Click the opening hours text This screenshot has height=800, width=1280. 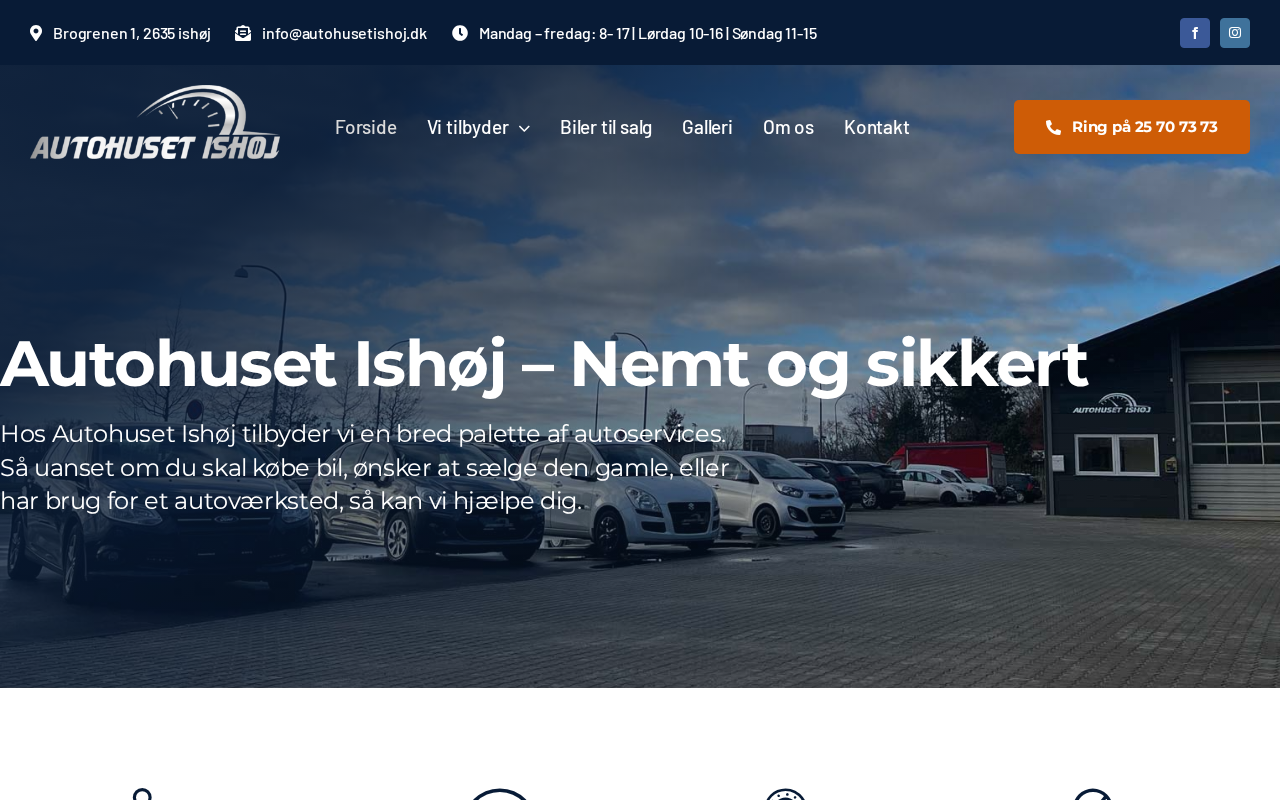click(648, 33)
